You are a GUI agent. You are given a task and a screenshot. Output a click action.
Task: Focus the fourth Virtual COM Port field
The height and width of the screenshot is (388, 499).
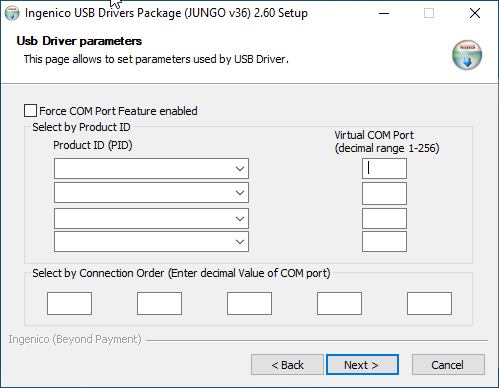pos(384,242)
